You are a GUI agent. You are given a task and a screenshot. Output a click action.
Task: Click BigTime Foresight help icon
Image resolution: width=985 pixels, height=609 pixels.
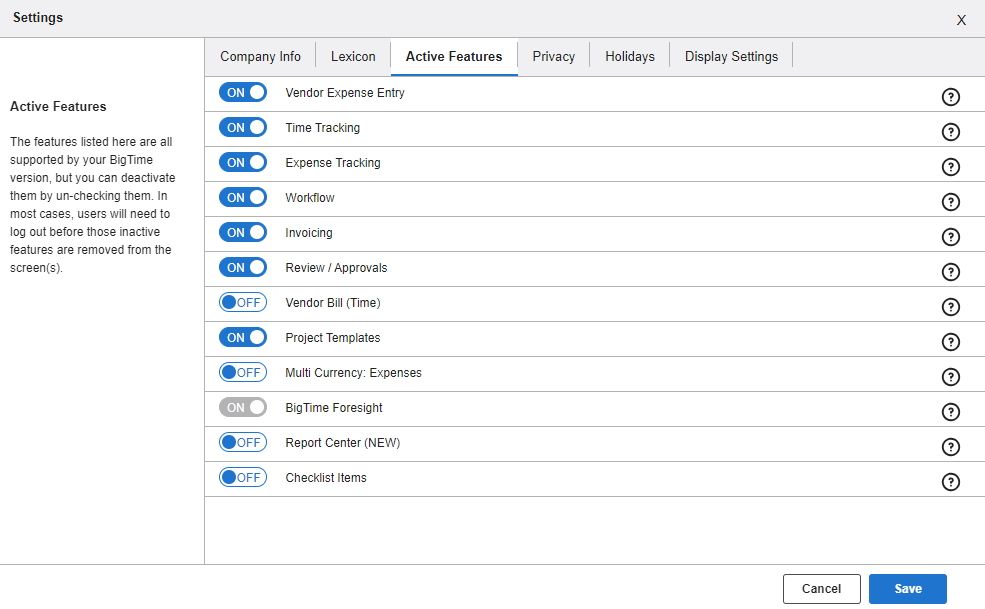951,412
